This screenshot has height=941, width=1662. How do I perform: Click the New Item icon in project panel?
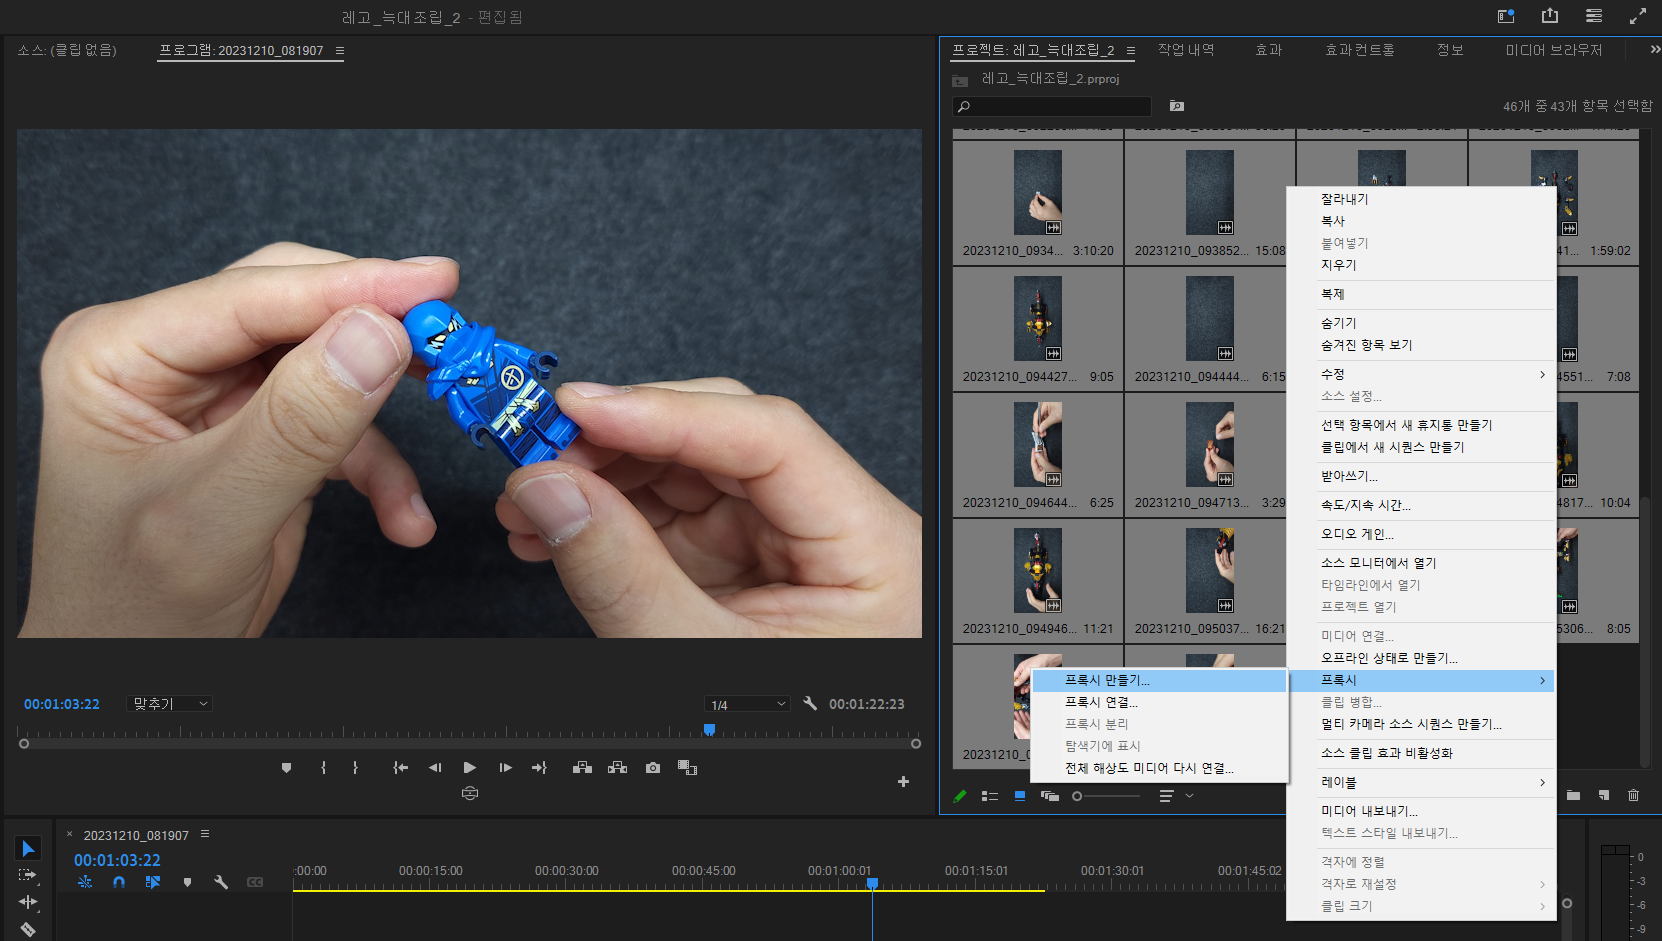click(1604, 796)
